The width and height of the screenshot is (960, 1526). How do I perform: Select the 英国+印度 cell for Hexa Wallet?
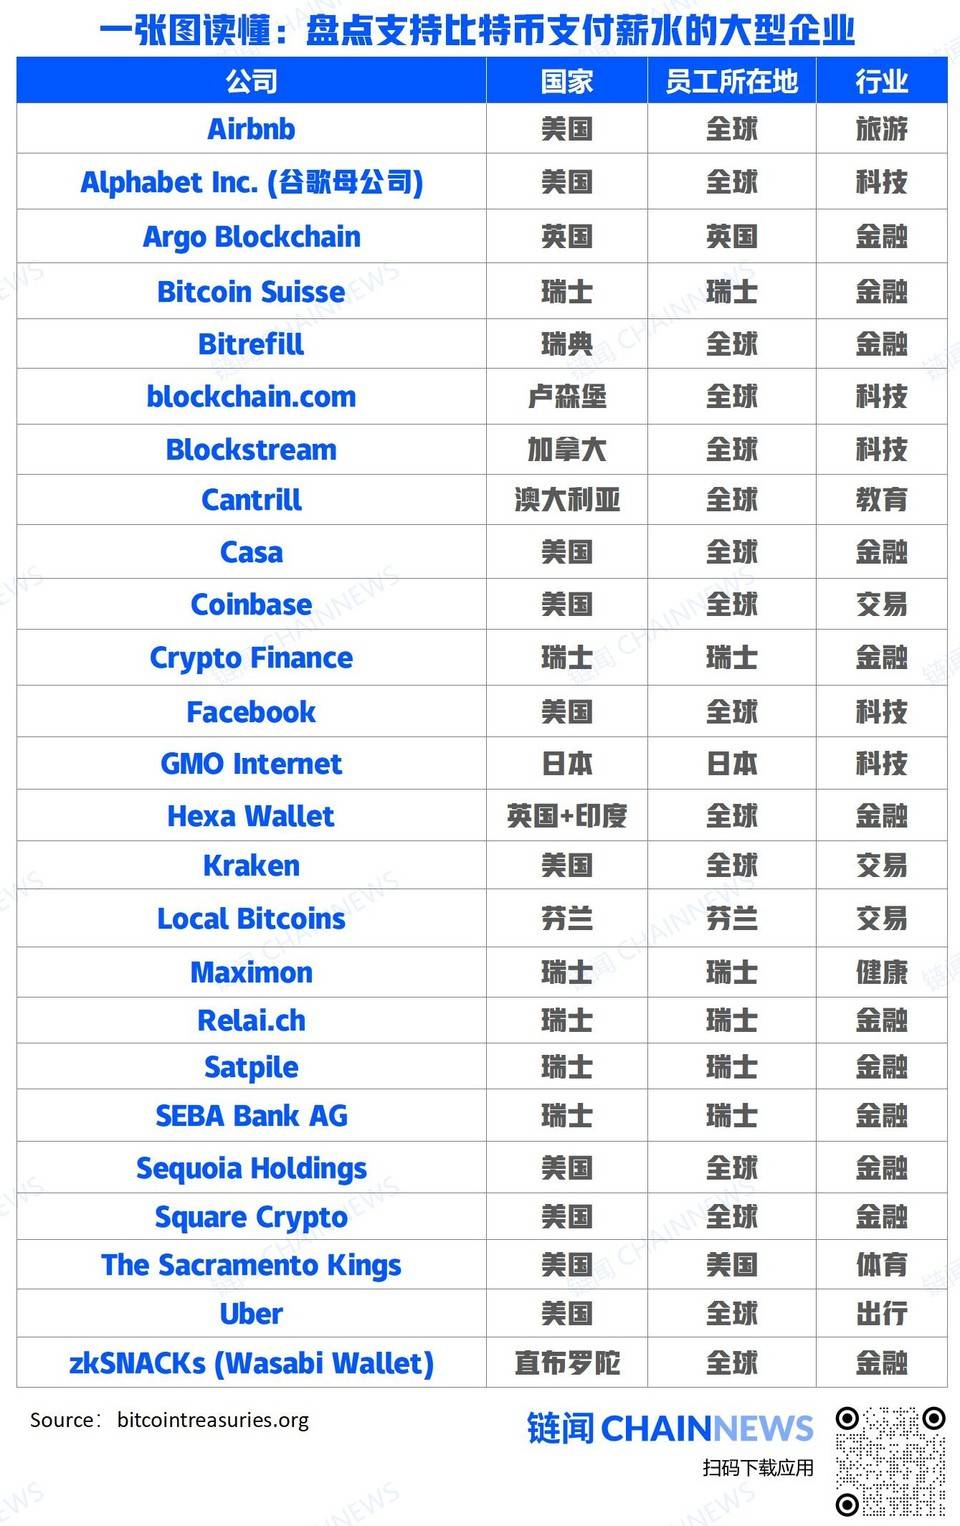point(567,816)
